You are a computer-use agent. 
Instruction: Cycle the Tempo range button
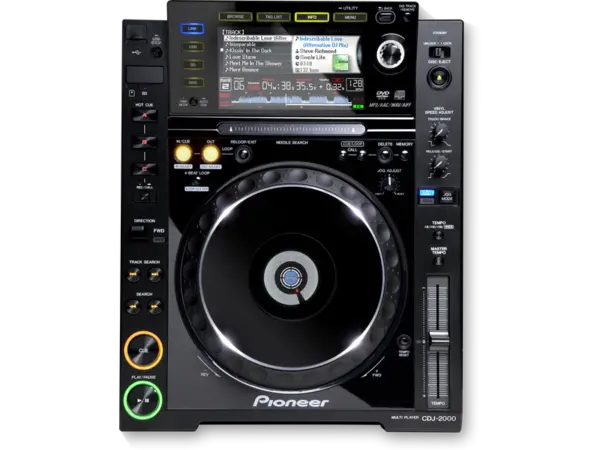pyautogui.click(x=439, y=235)
